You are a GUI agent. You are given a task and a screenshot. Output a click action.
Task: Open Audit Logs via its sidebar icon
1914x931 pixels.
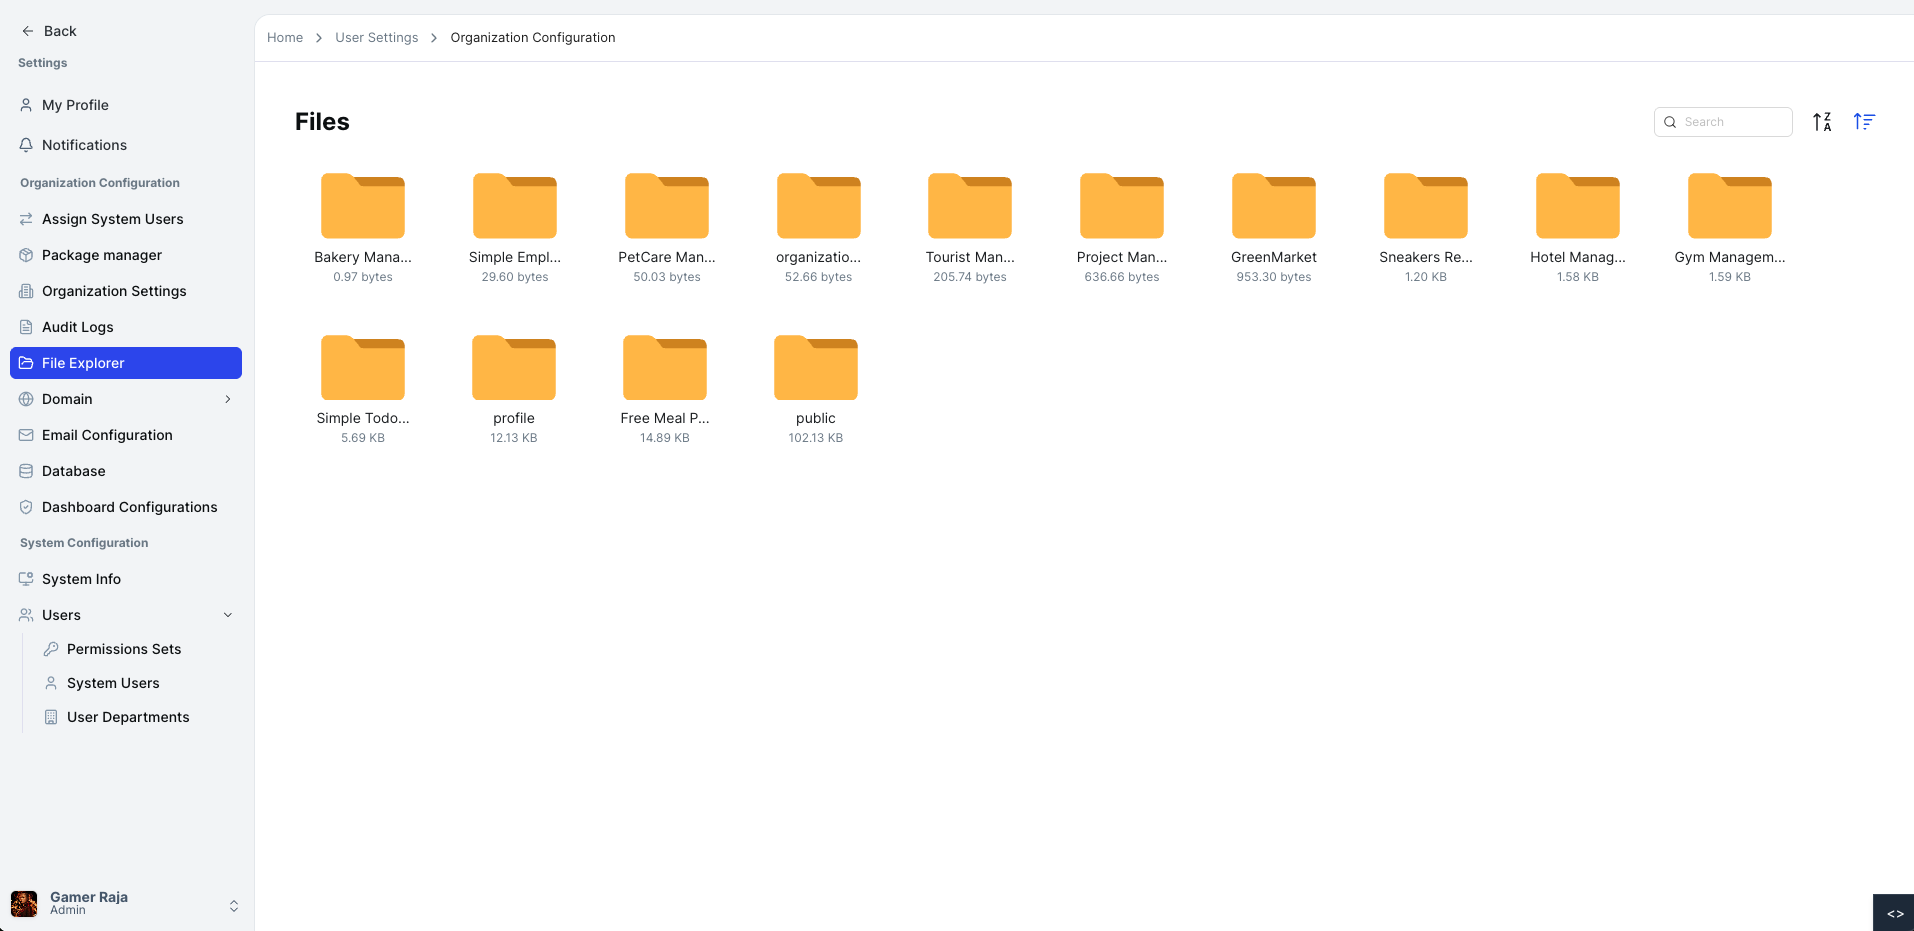[26, 327]
